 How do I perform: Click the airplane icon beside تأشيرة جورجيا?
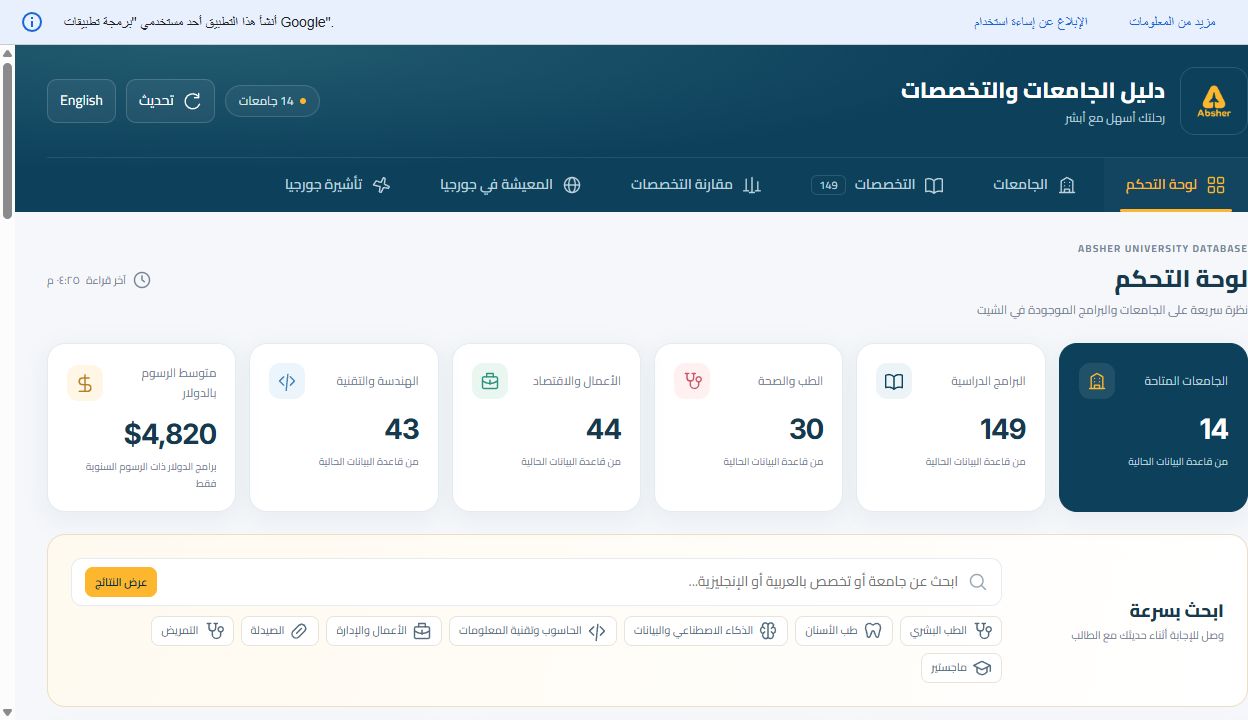[x=381, y=185]
